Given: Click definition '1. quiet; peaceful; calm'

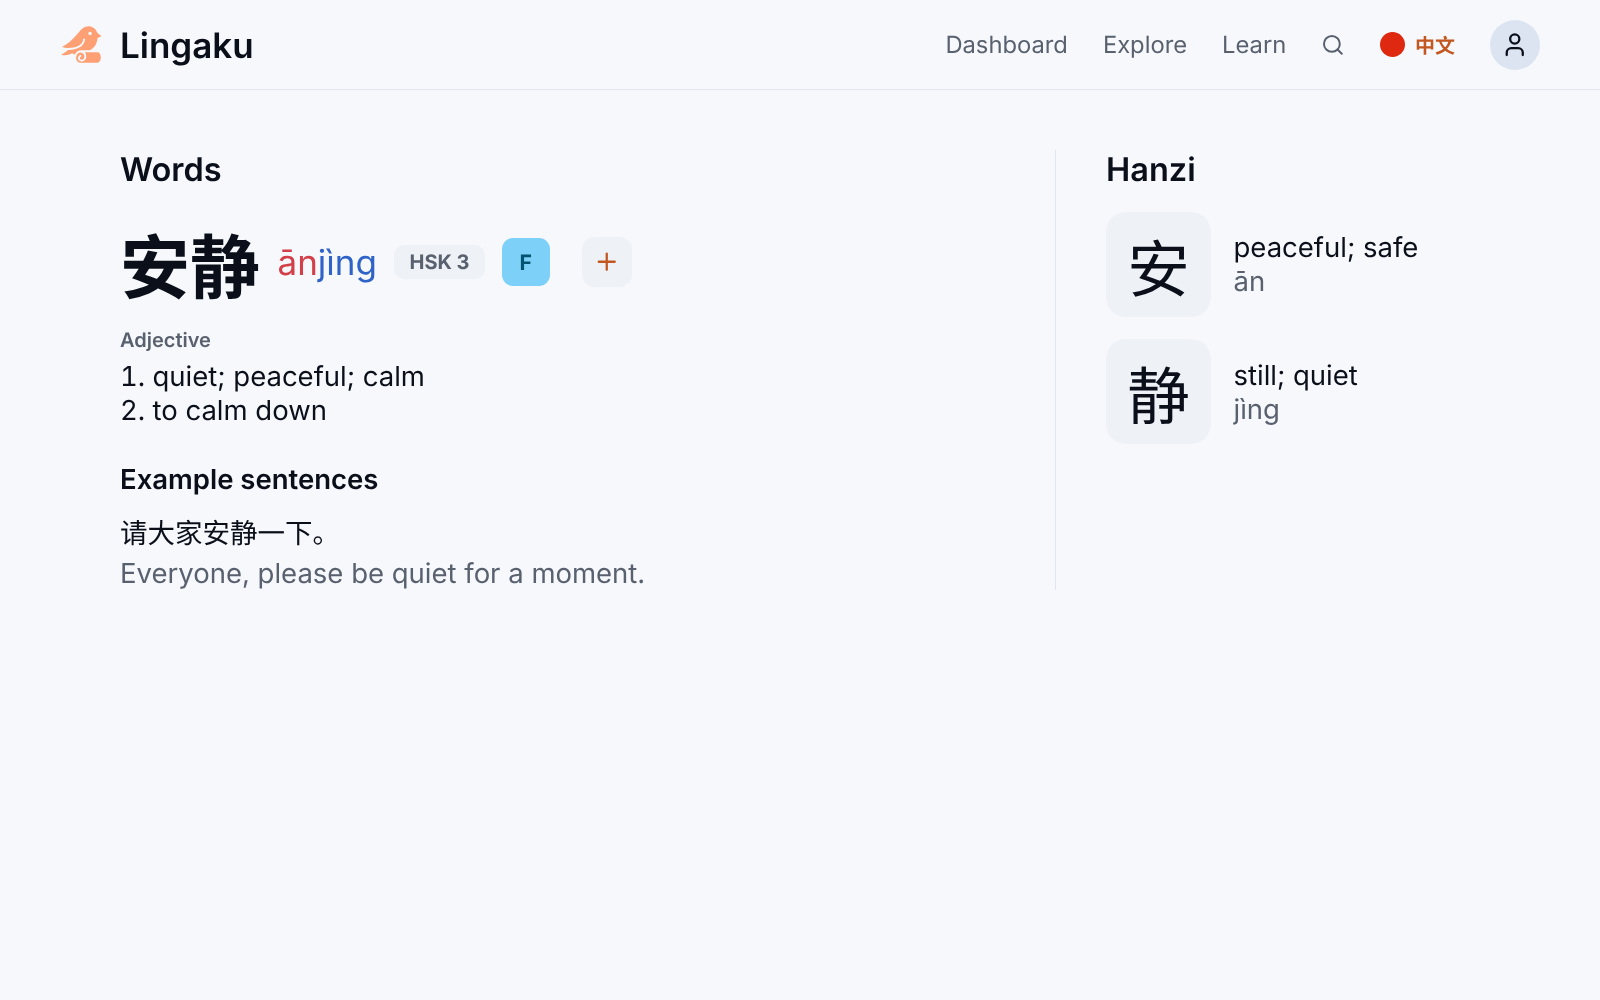Looking at the screenshot, I should point(272,377).
